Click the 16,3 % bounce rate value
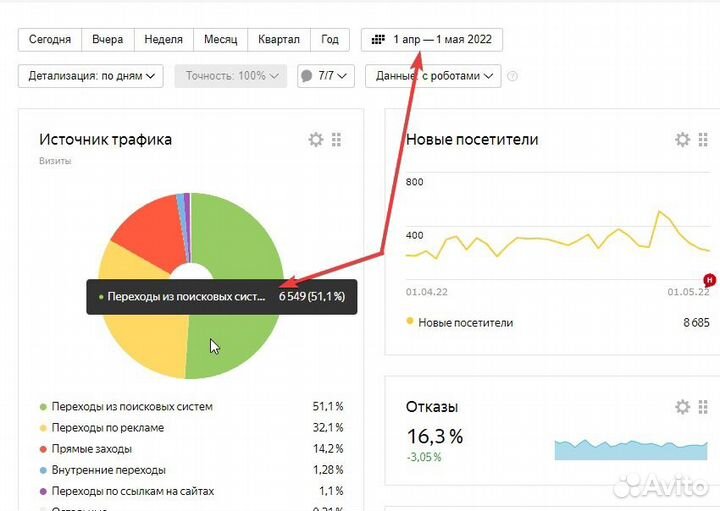This screenshot has width=720, height=511. [435, 436]
